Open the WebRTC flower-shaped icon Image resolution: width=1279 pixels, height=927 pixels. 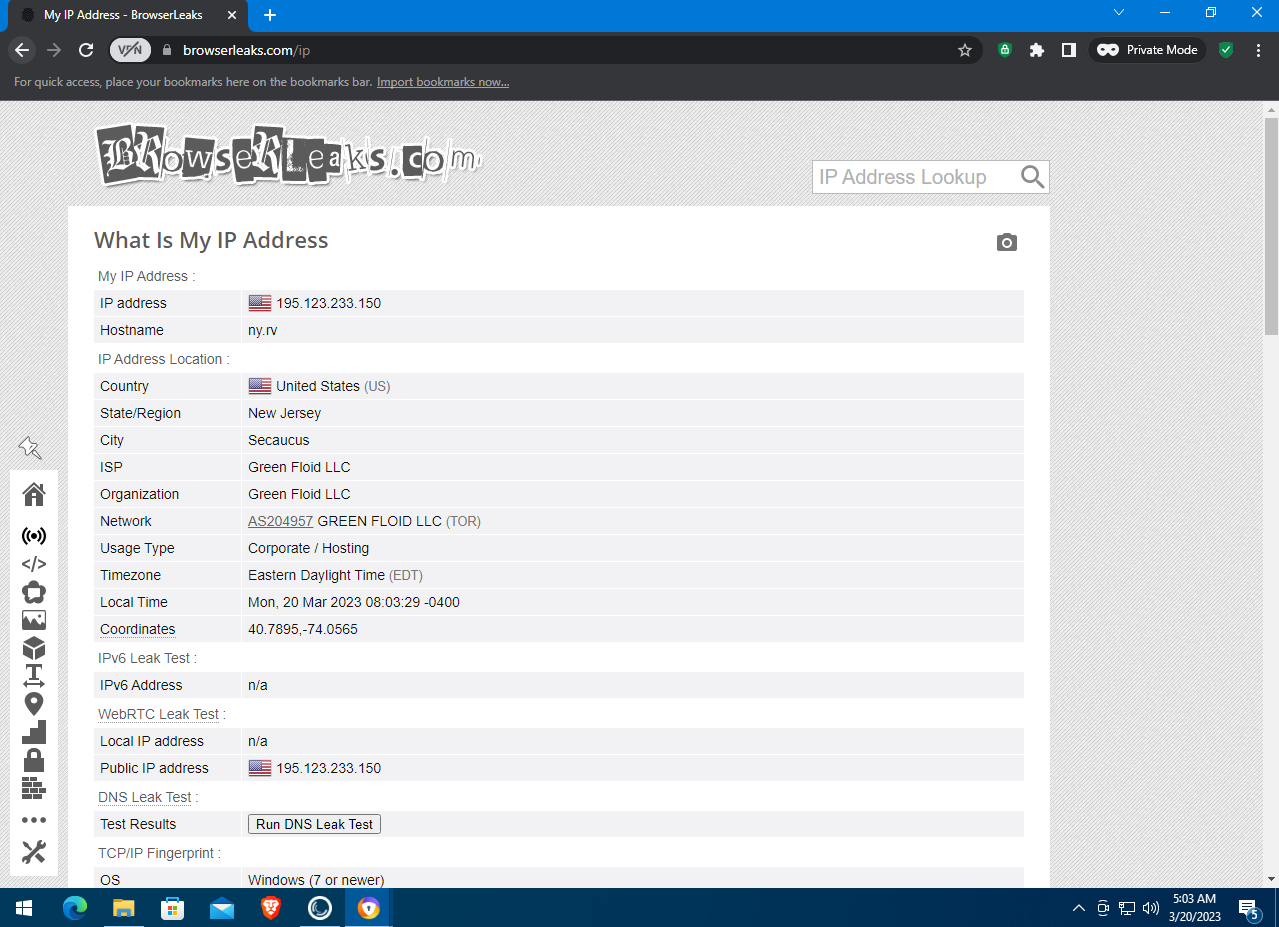click(34, 592)
